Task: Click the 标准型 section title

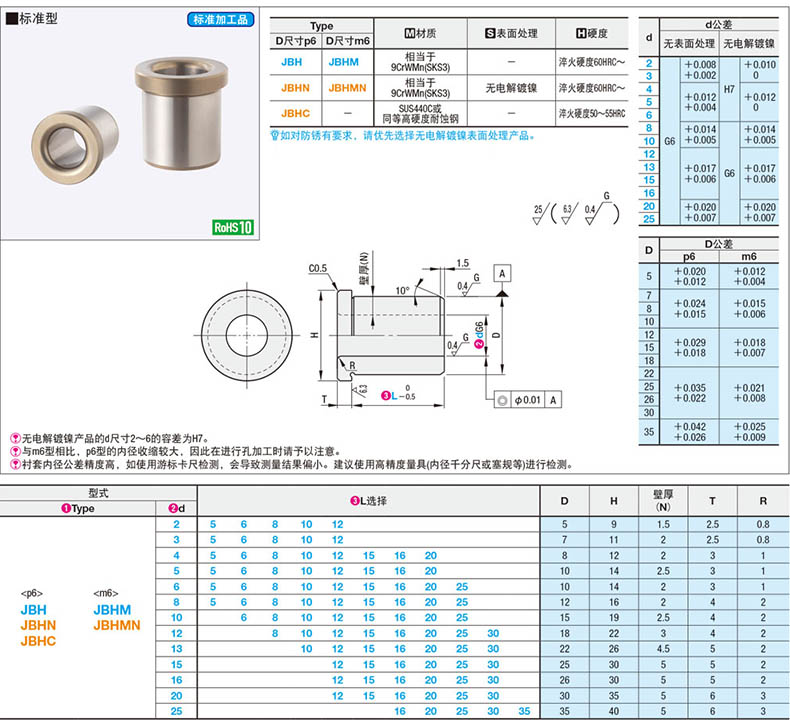Action: (39, 18)
